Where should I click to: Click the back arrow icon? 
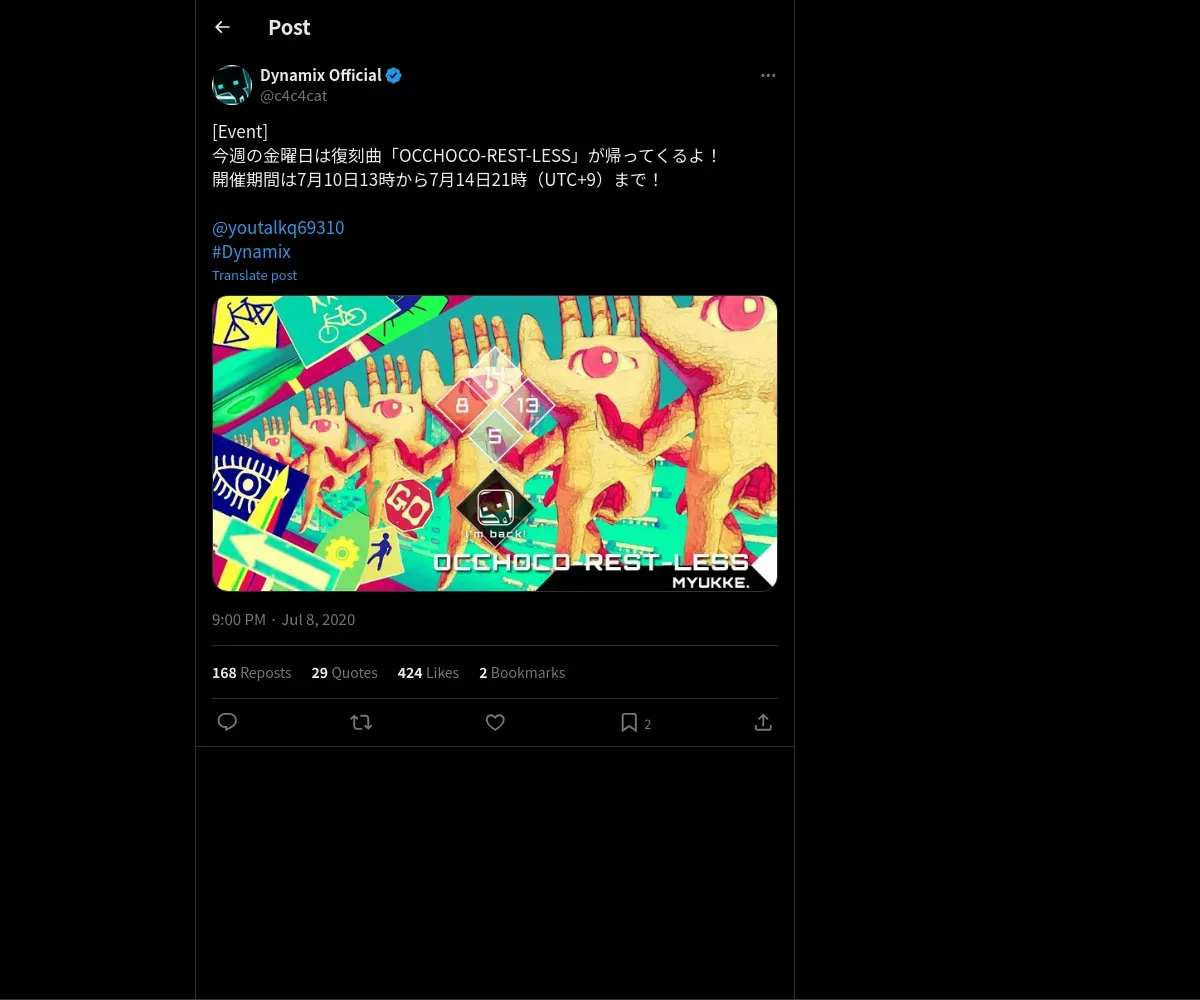(222, 27)
